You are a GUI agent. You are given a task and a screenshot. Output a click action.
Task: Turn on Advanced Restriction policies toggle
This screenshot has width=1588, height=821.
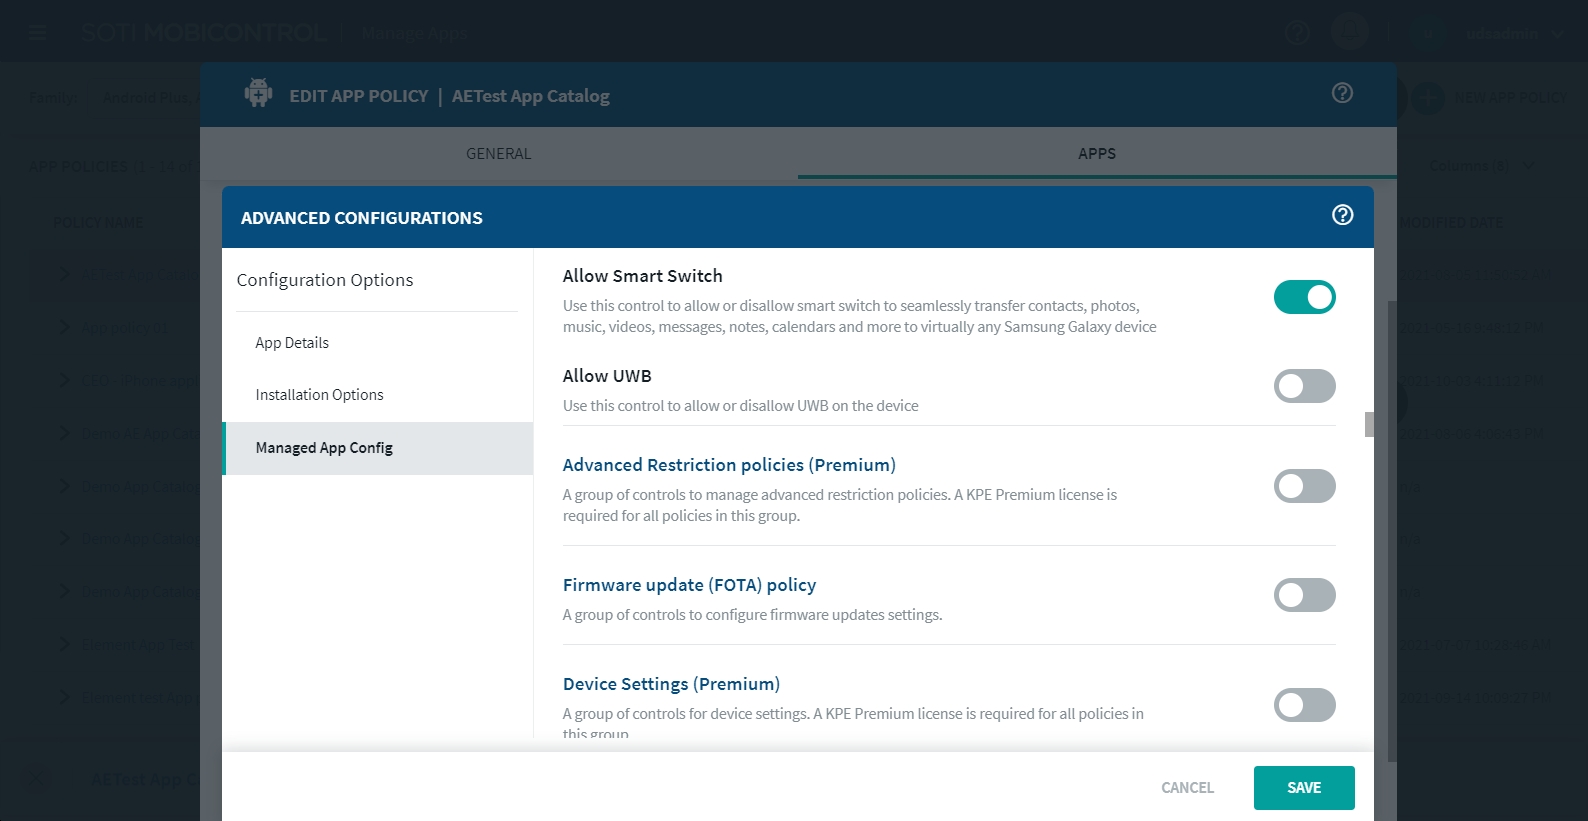pyautogui.click(x=1304, y=486)
